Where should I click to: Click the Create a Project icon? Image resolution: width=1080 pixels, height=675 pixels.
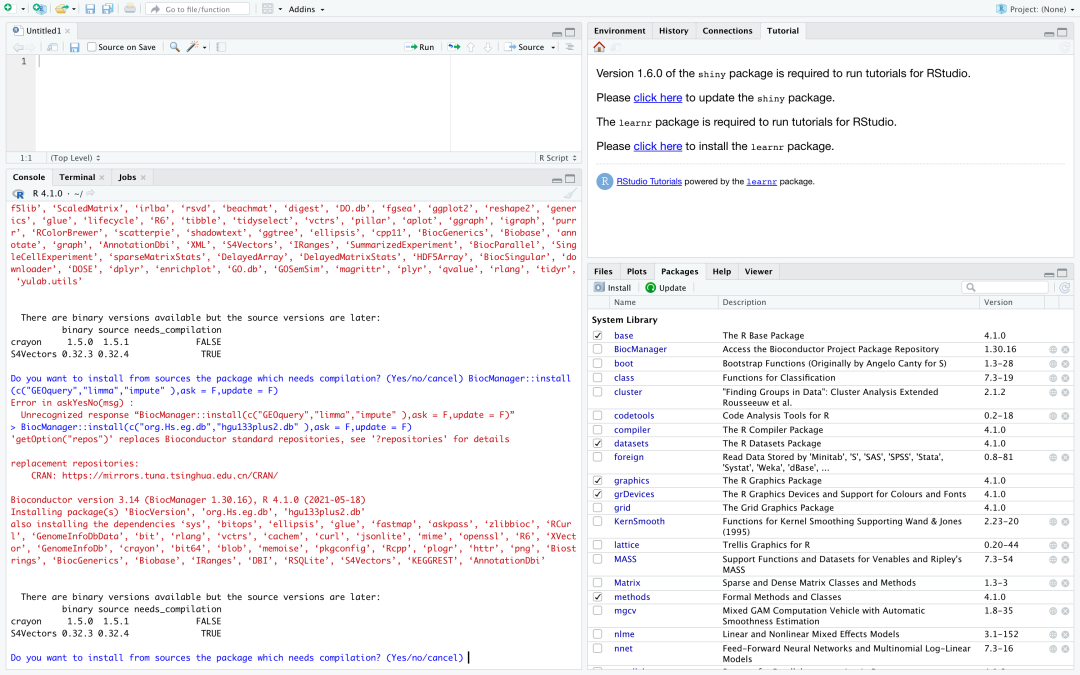click(39, 9)
